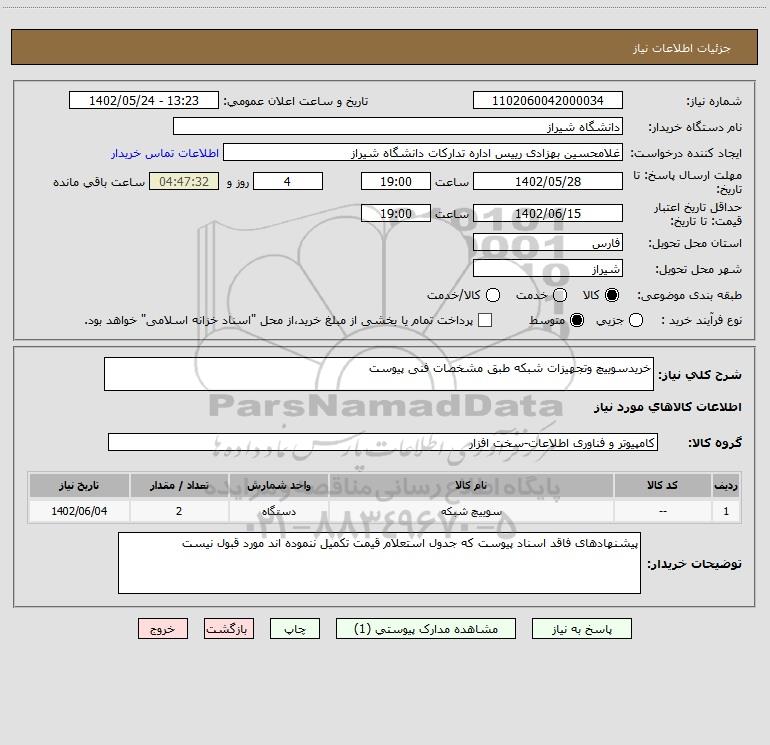The image size is (770, 745).
Task: Click the city field شیراز
Action: [548, 268]
